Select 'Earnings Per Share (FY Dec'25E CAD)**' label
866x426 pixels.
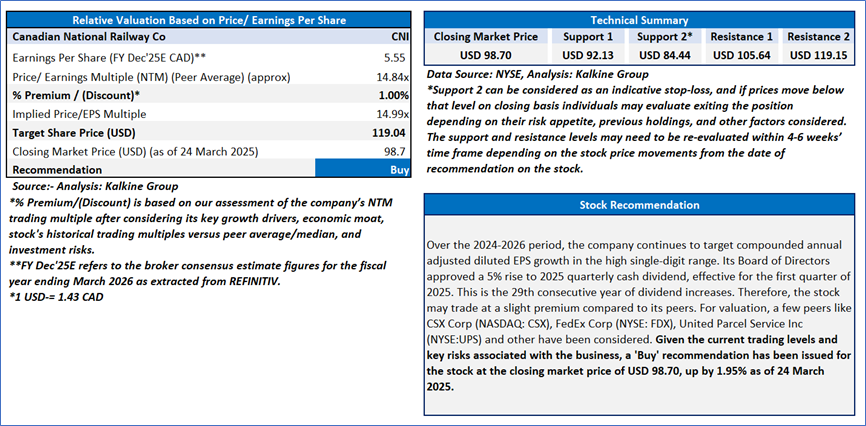pyautogui.click(x=109, y=57)
